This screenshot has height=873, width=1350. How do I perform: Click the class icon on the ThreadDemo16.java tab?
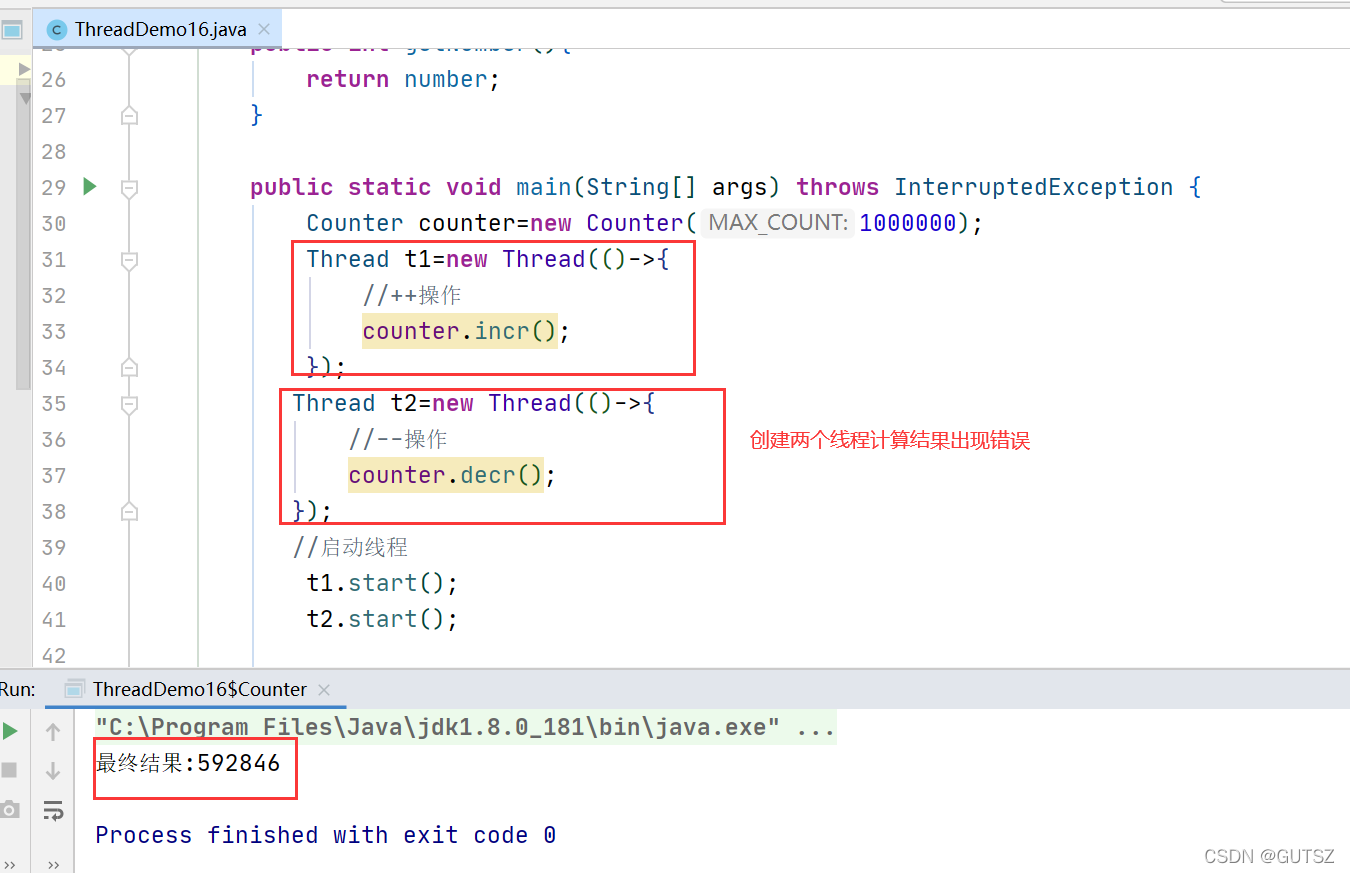coord(57,29)
